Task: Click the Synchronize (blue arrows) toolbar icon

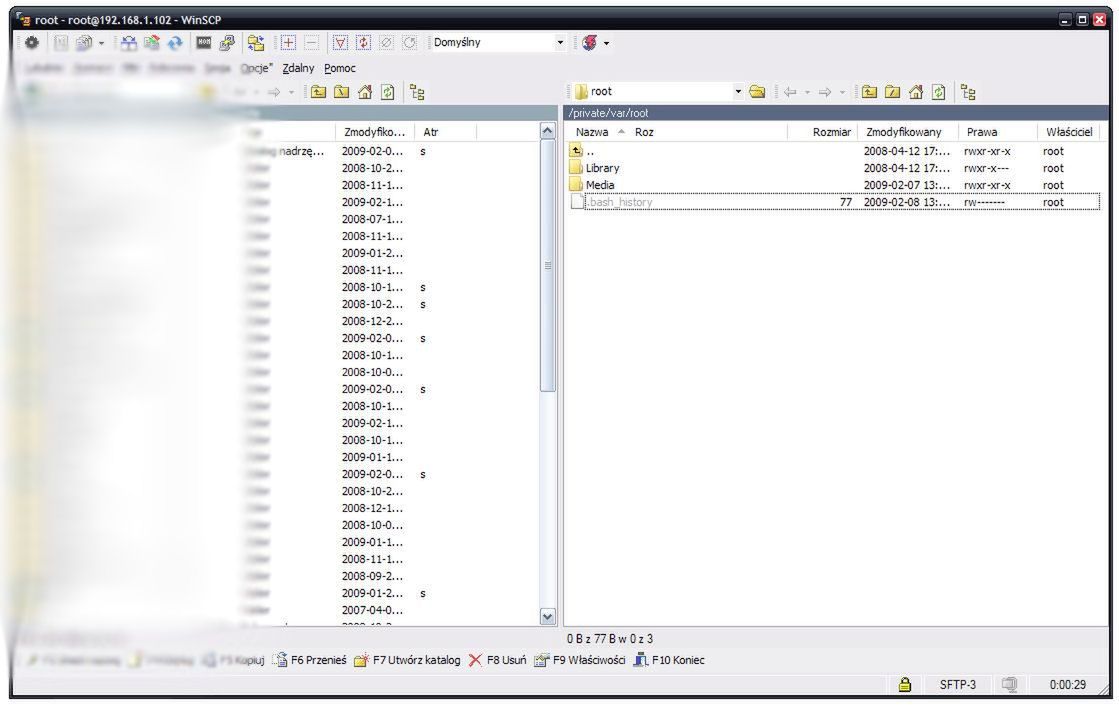Action: click(175, 43)
